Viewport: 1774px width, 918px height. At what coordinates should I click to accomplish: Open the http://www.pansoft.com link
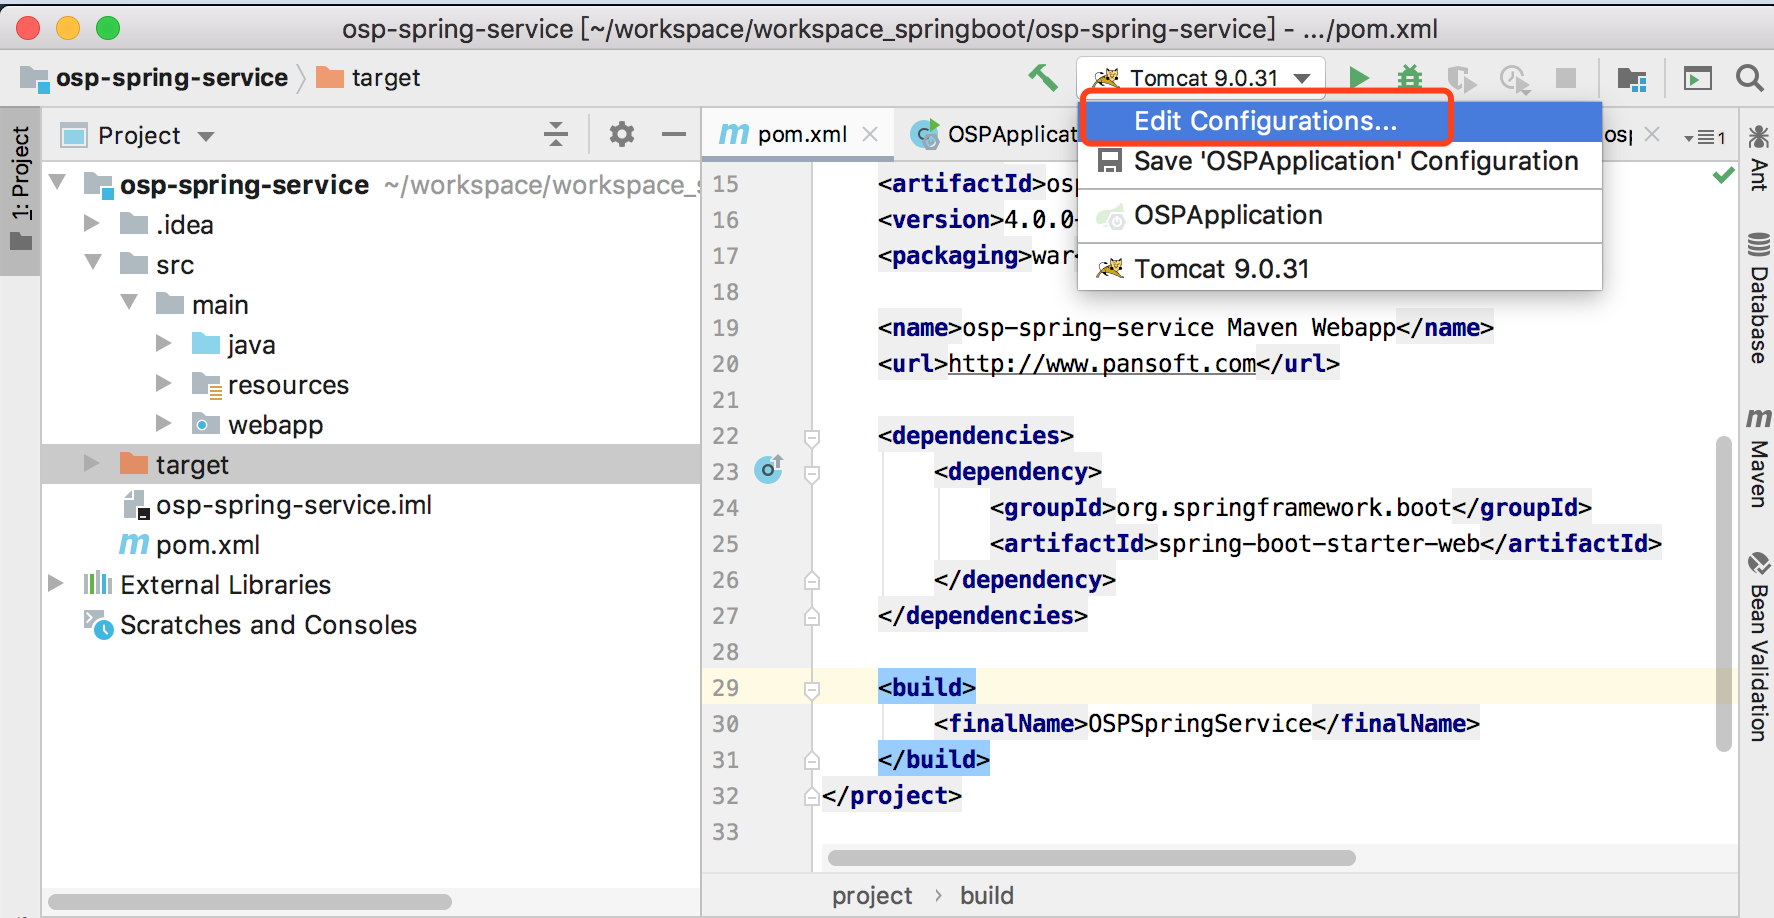[x=1102, y=364]
